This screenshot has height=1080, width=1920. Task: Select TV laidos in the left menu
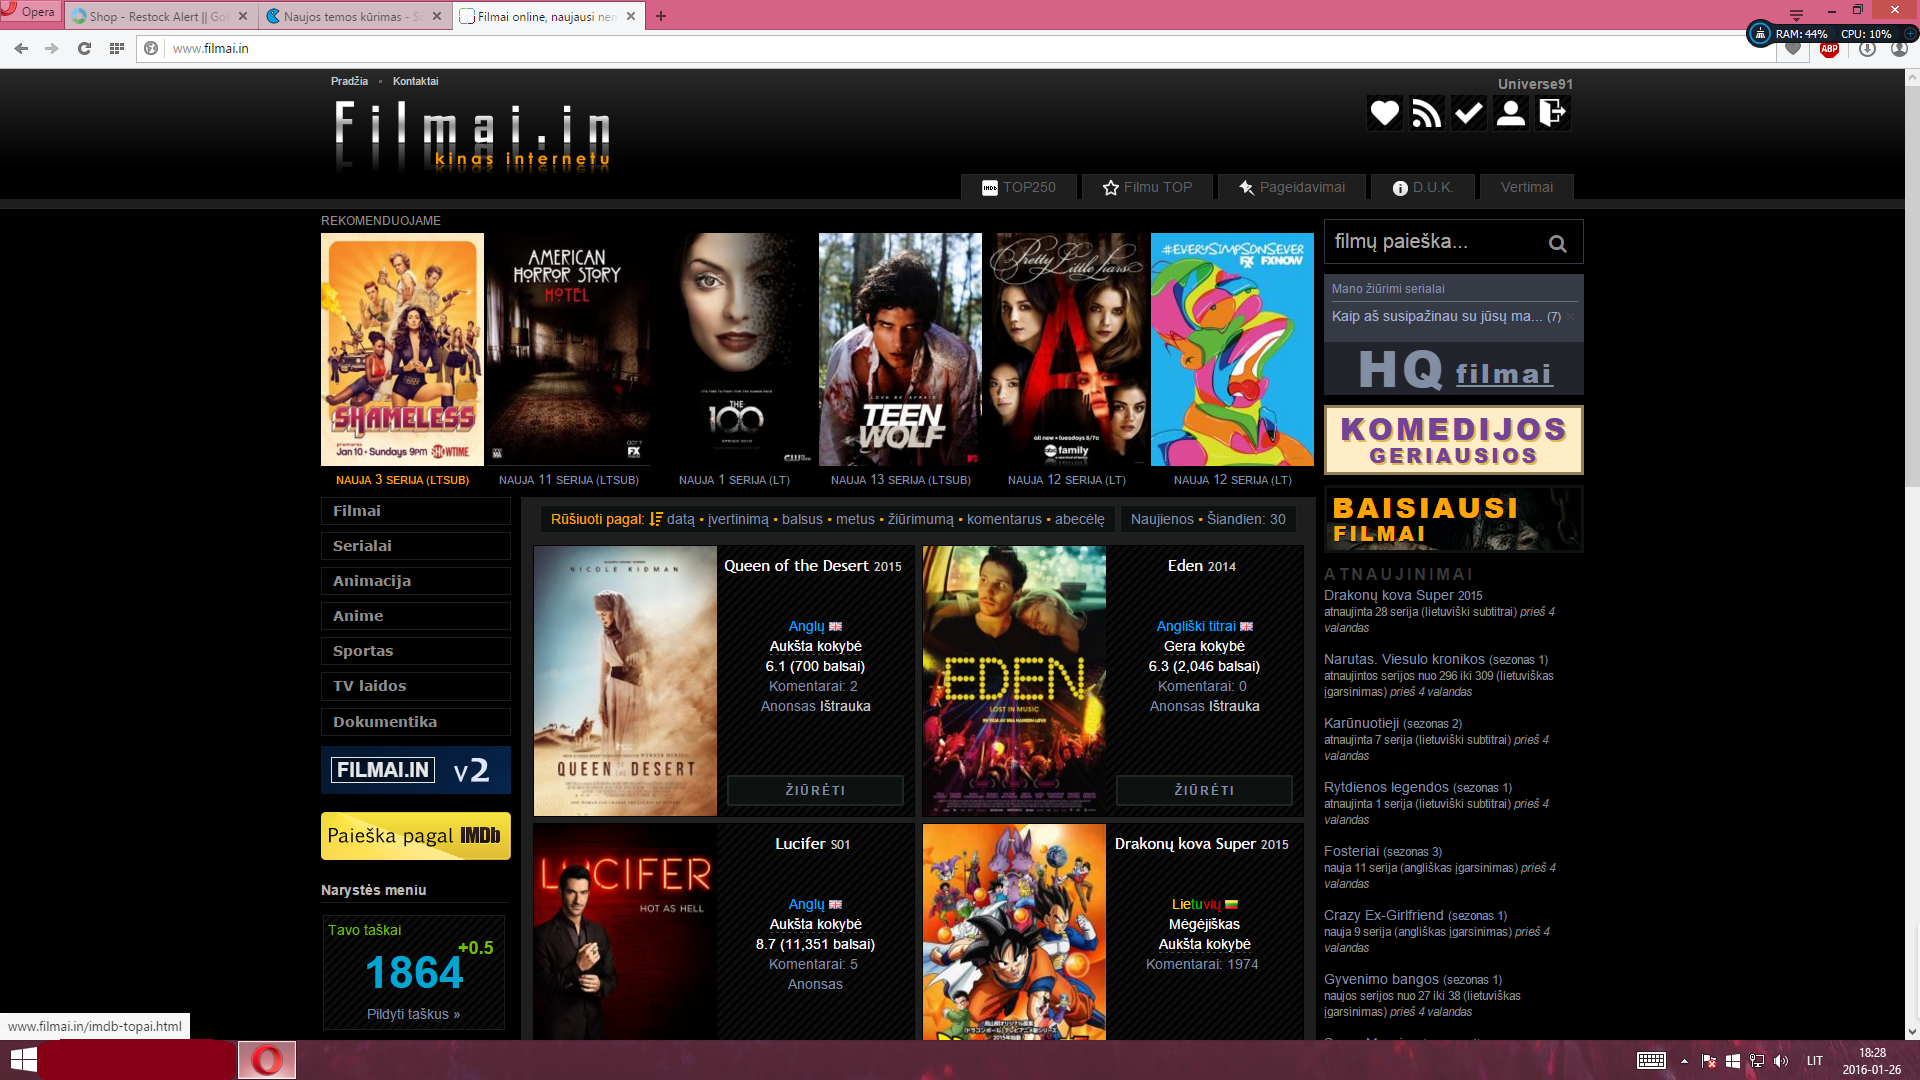416,686
